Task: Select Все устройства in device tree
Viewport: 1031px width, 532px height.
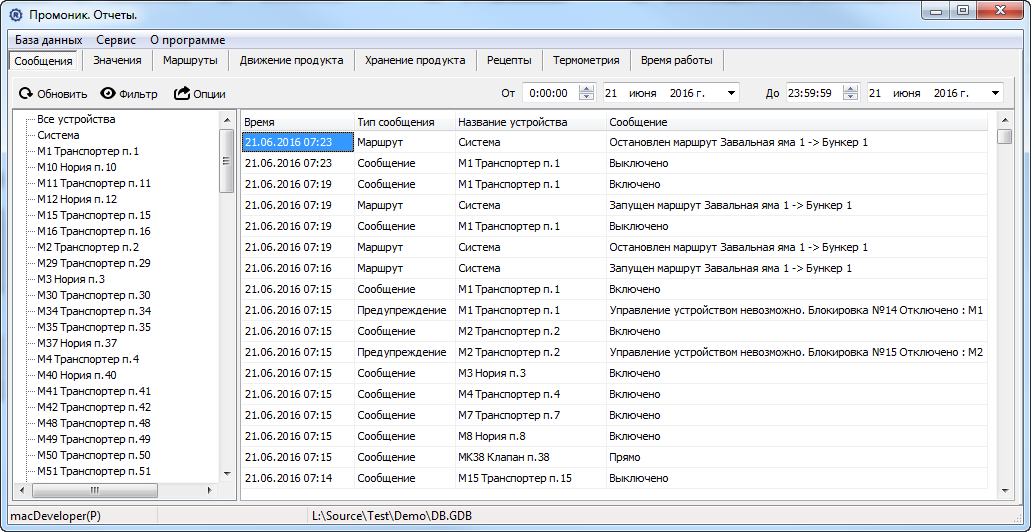Action: (76, 120)
